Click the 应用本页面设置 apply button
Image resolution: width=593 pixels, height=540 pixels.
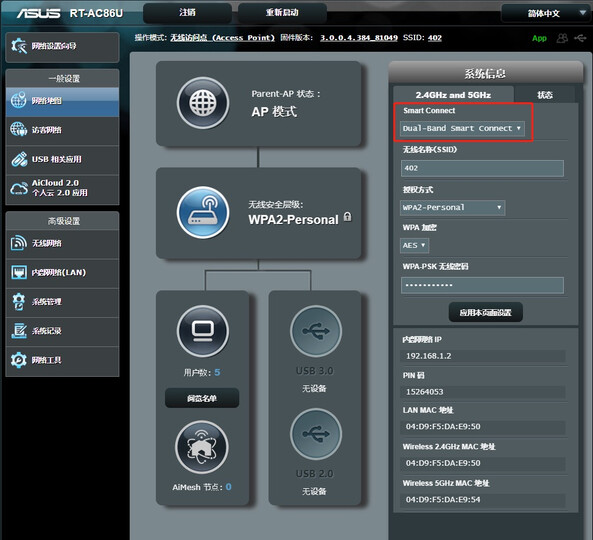(x=486, y=312)
